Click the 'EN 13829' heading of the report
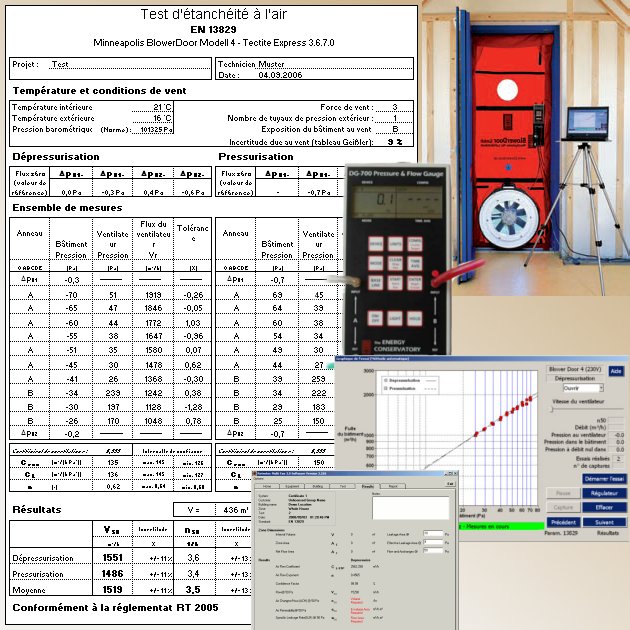Viewport: 630px width, 630px height. 213,29
